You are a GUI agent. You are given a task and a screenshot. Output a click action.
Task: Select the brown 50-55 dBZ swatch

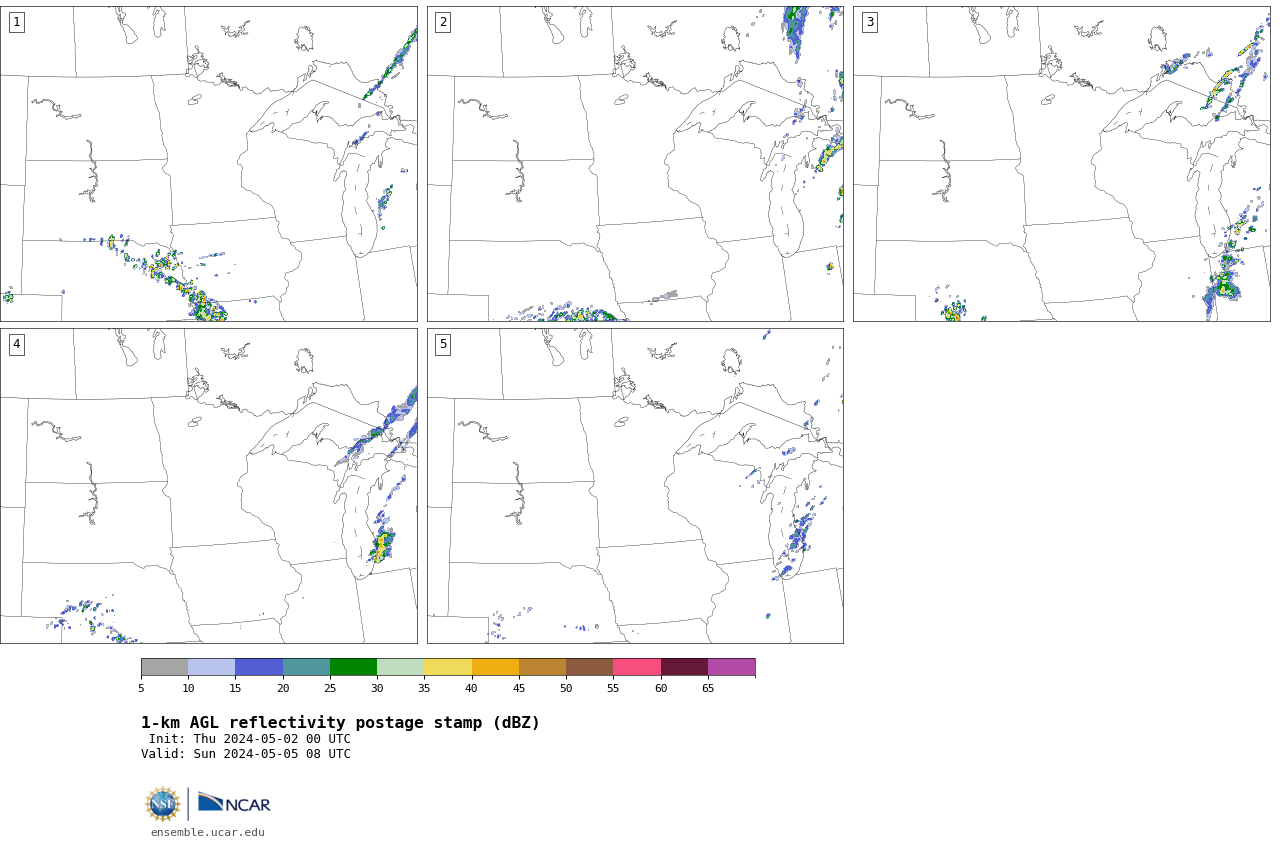tap(589, 667)
